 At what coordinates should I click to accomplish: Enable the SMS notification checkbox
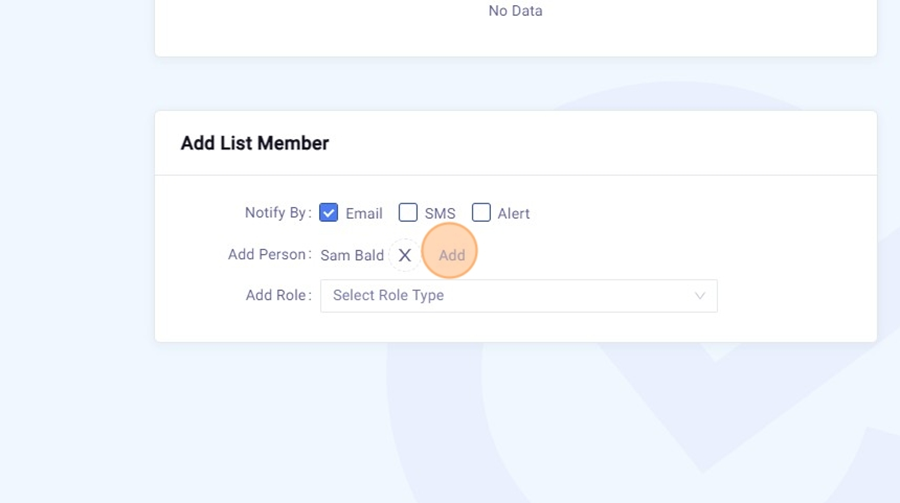408,213
